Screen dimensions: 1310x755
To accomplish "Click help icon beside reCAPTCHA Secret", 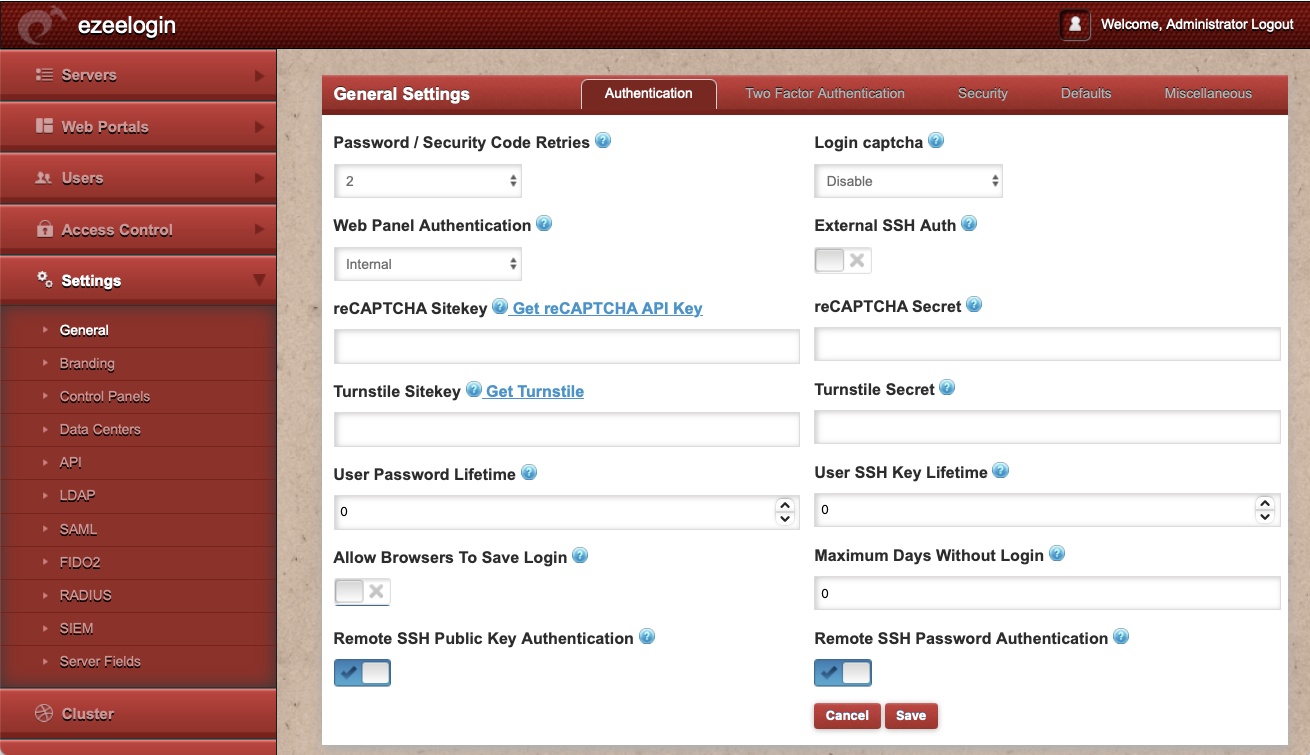I will tap(974, 305).
